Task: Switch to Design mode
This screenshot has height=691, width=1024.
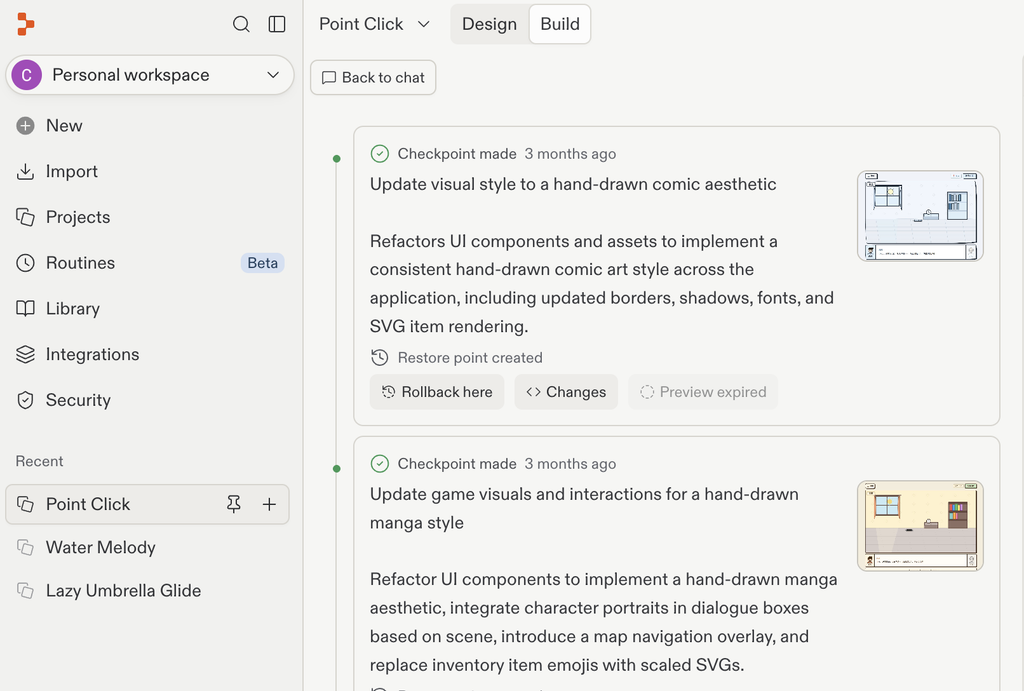Action: point(489,24)
